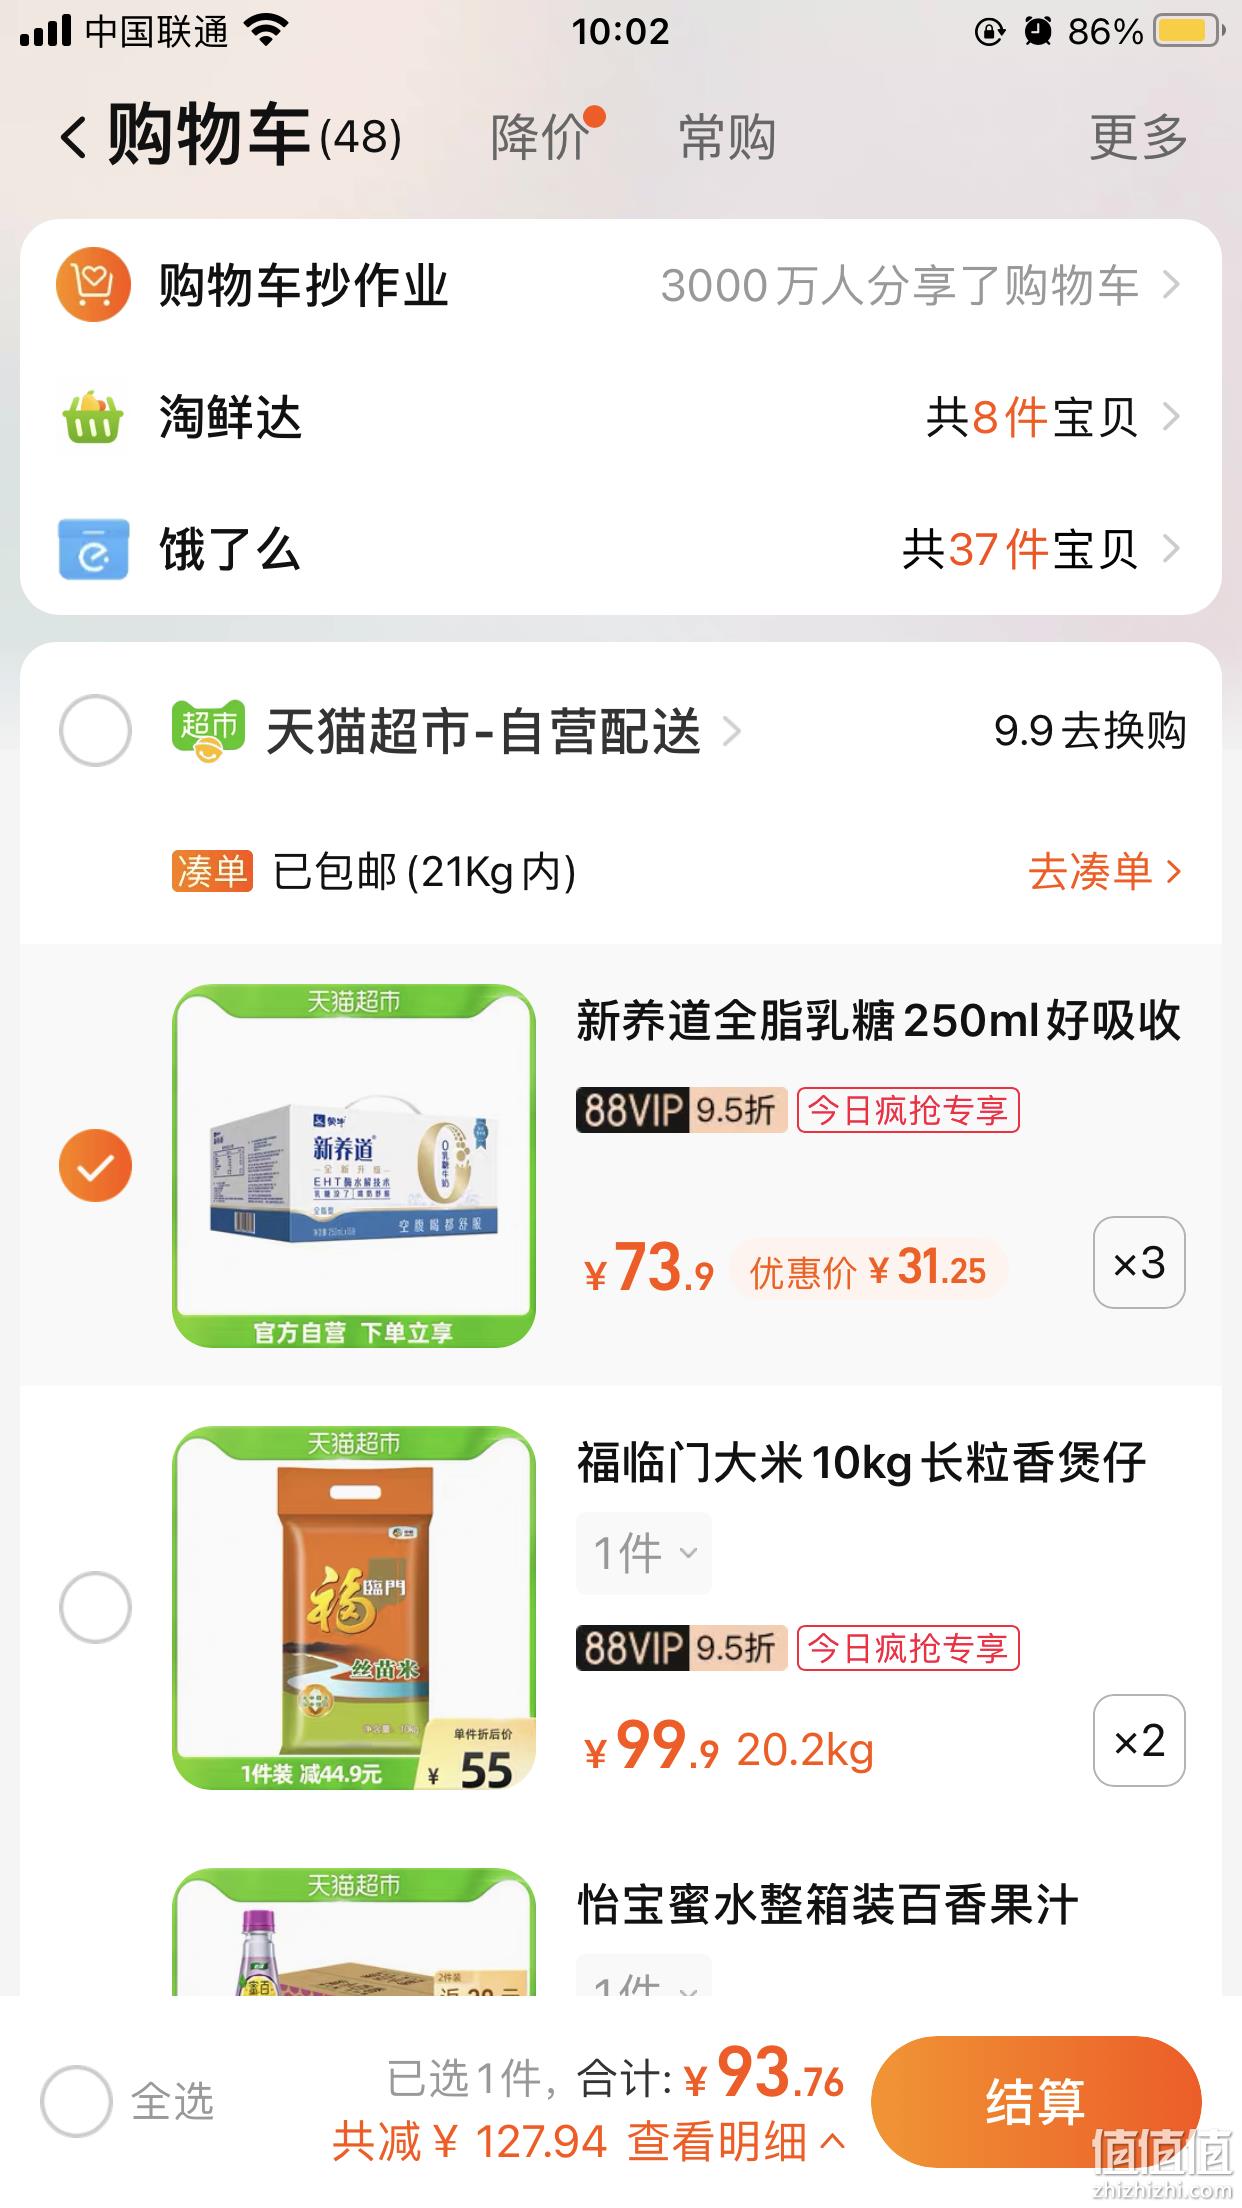
Task: Select the 福临门大米 10kg item checkbox
Action: [x=95, y=1607]
